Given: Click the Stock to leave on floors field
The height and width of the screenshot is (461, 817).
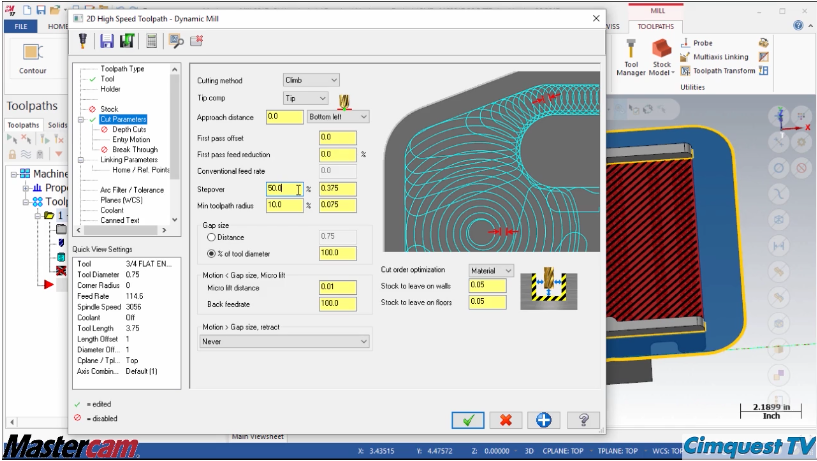Looking at the screenshot, I should 487,302.
